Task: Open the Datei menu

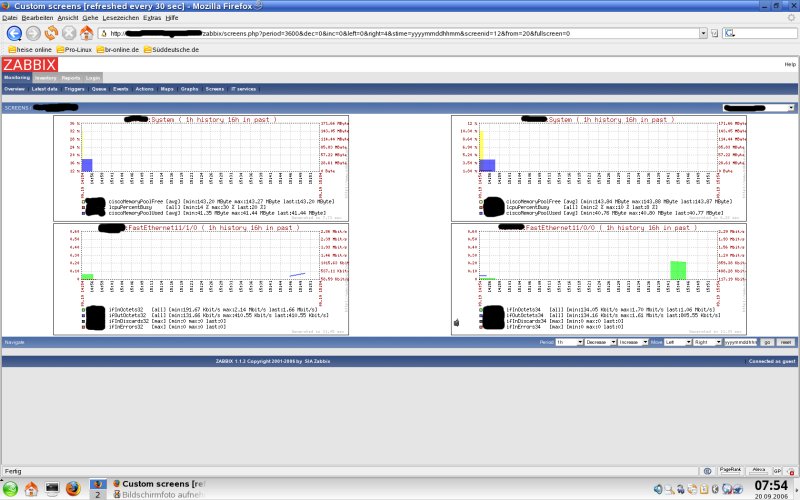Action: (10, 18)
